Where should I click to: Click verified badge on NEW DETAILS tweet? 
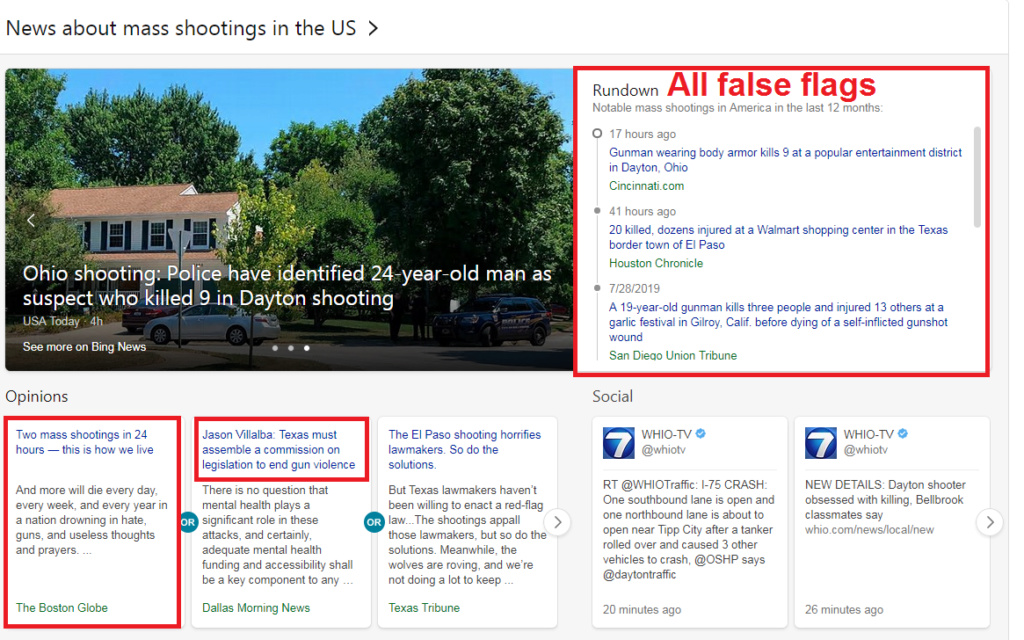pos(903,434)
